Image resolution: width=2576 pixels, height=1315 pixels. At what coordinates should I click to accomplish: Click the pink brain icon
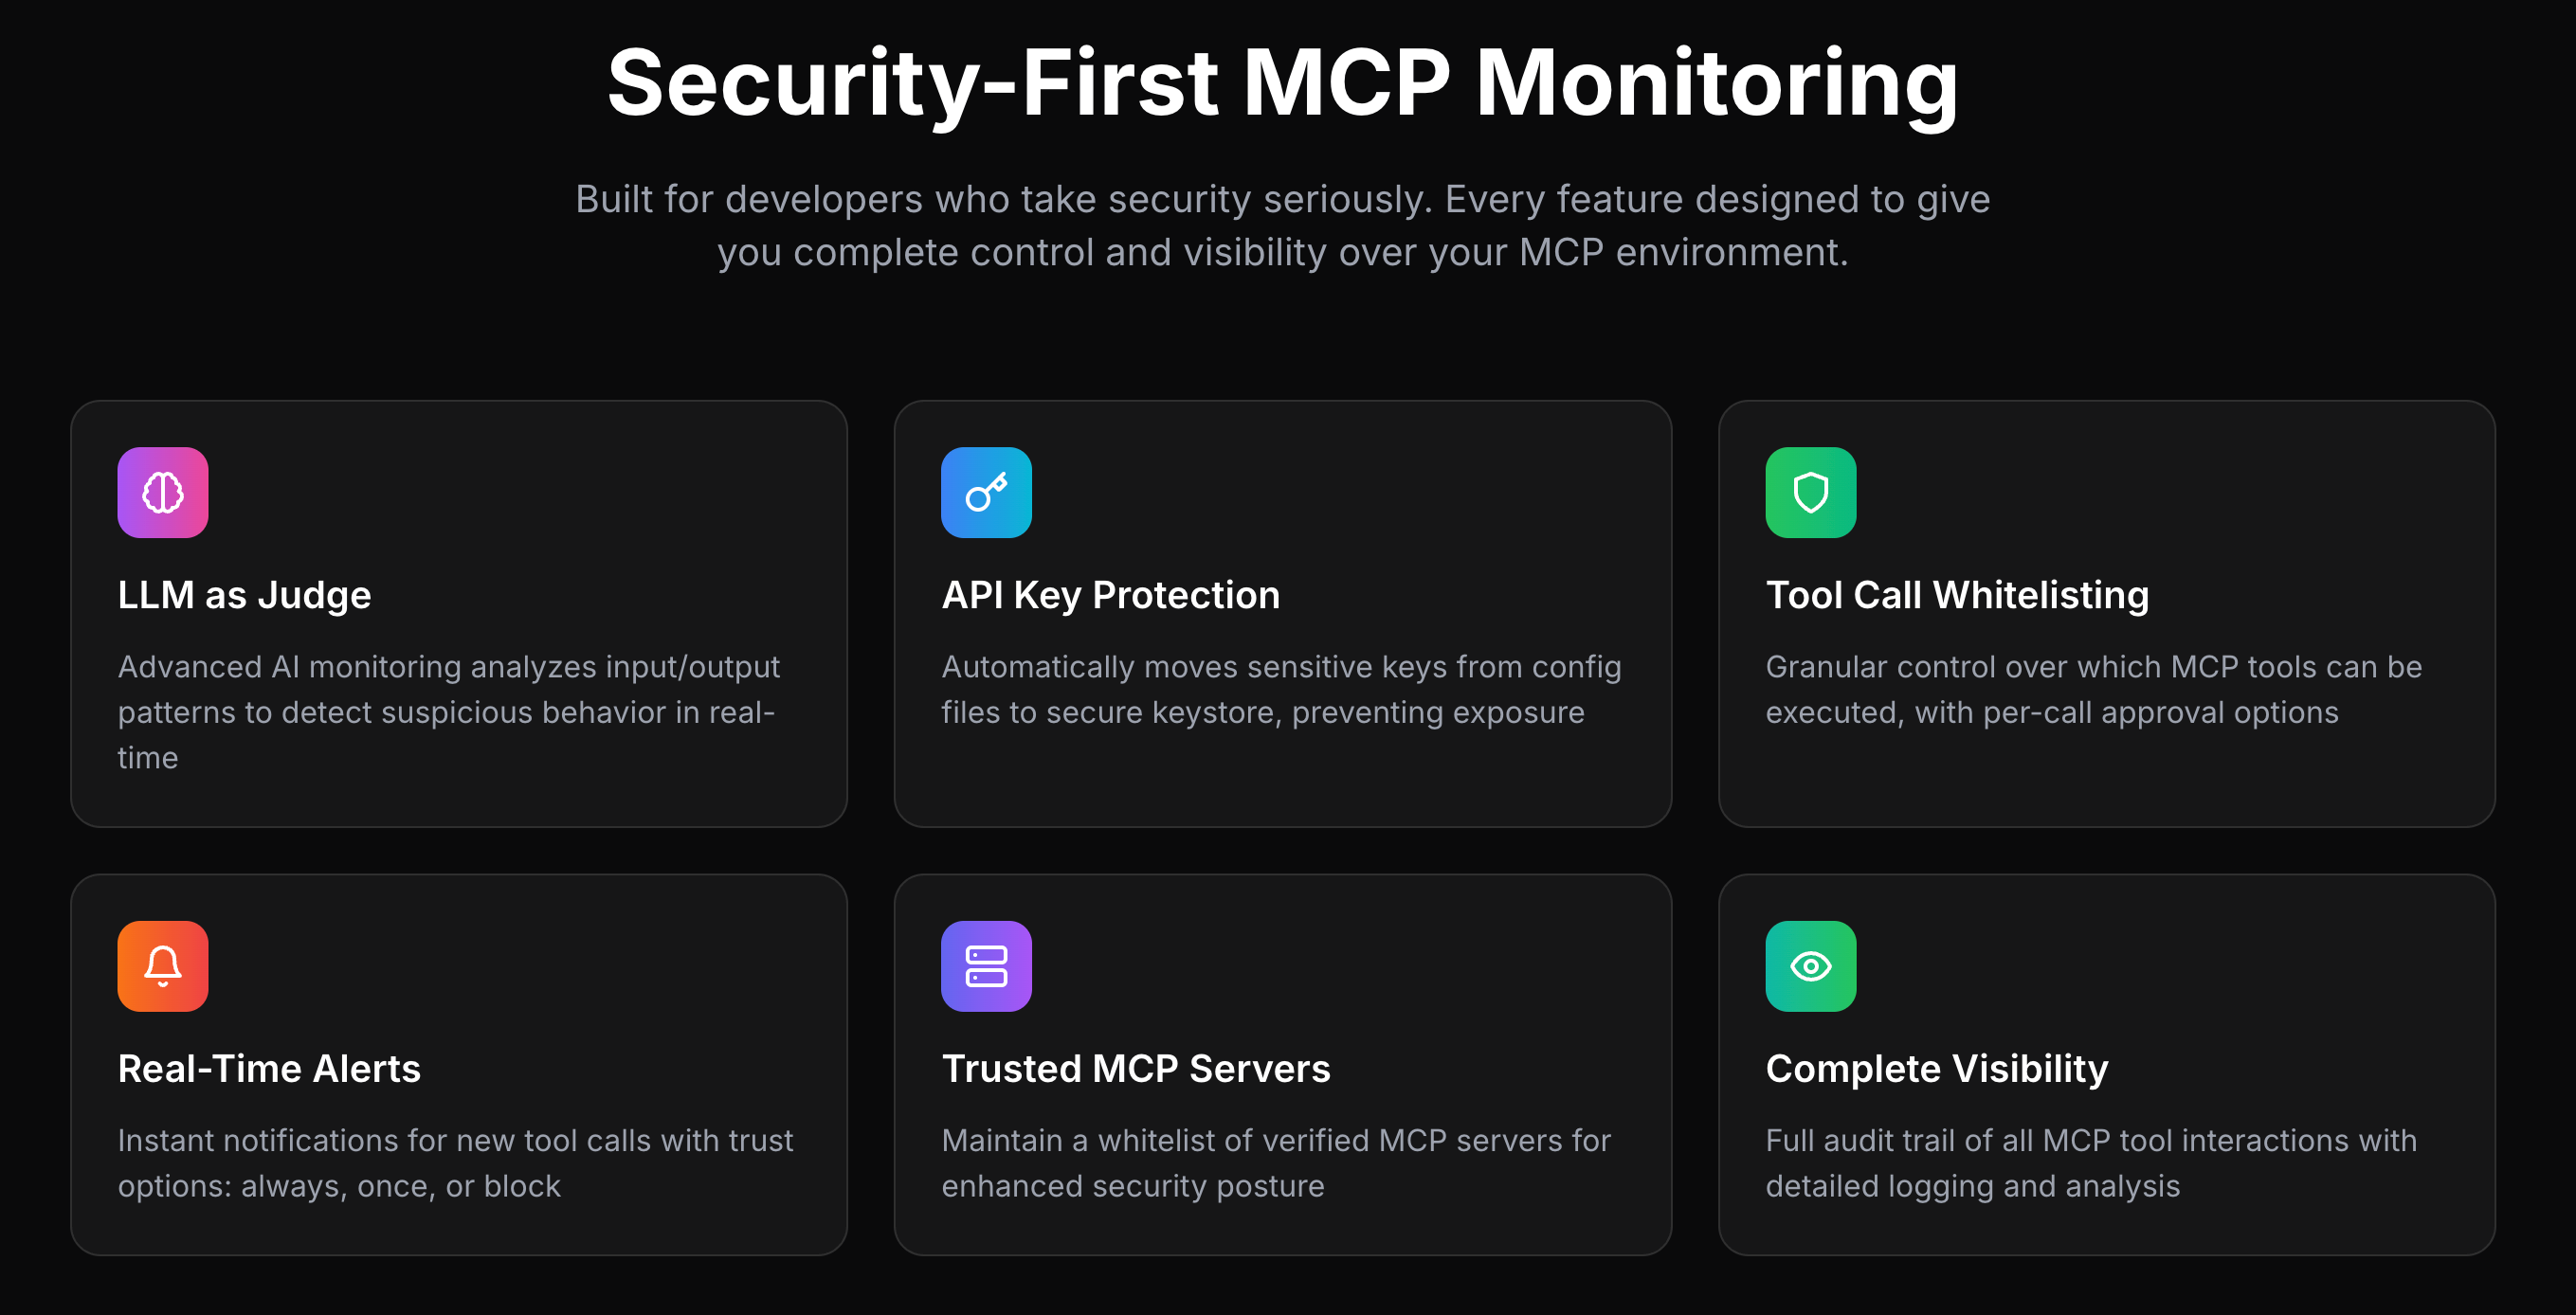[x=162, y=492]
